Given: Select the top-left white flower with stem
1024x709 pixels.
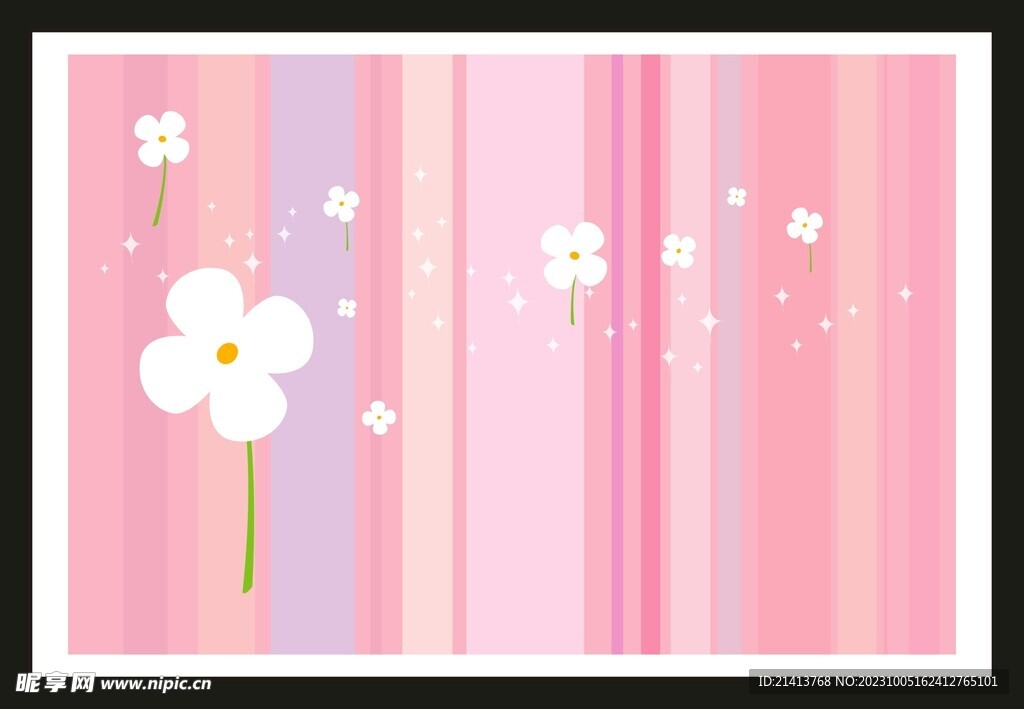Looking at the screenshot, I should point(161,139).
